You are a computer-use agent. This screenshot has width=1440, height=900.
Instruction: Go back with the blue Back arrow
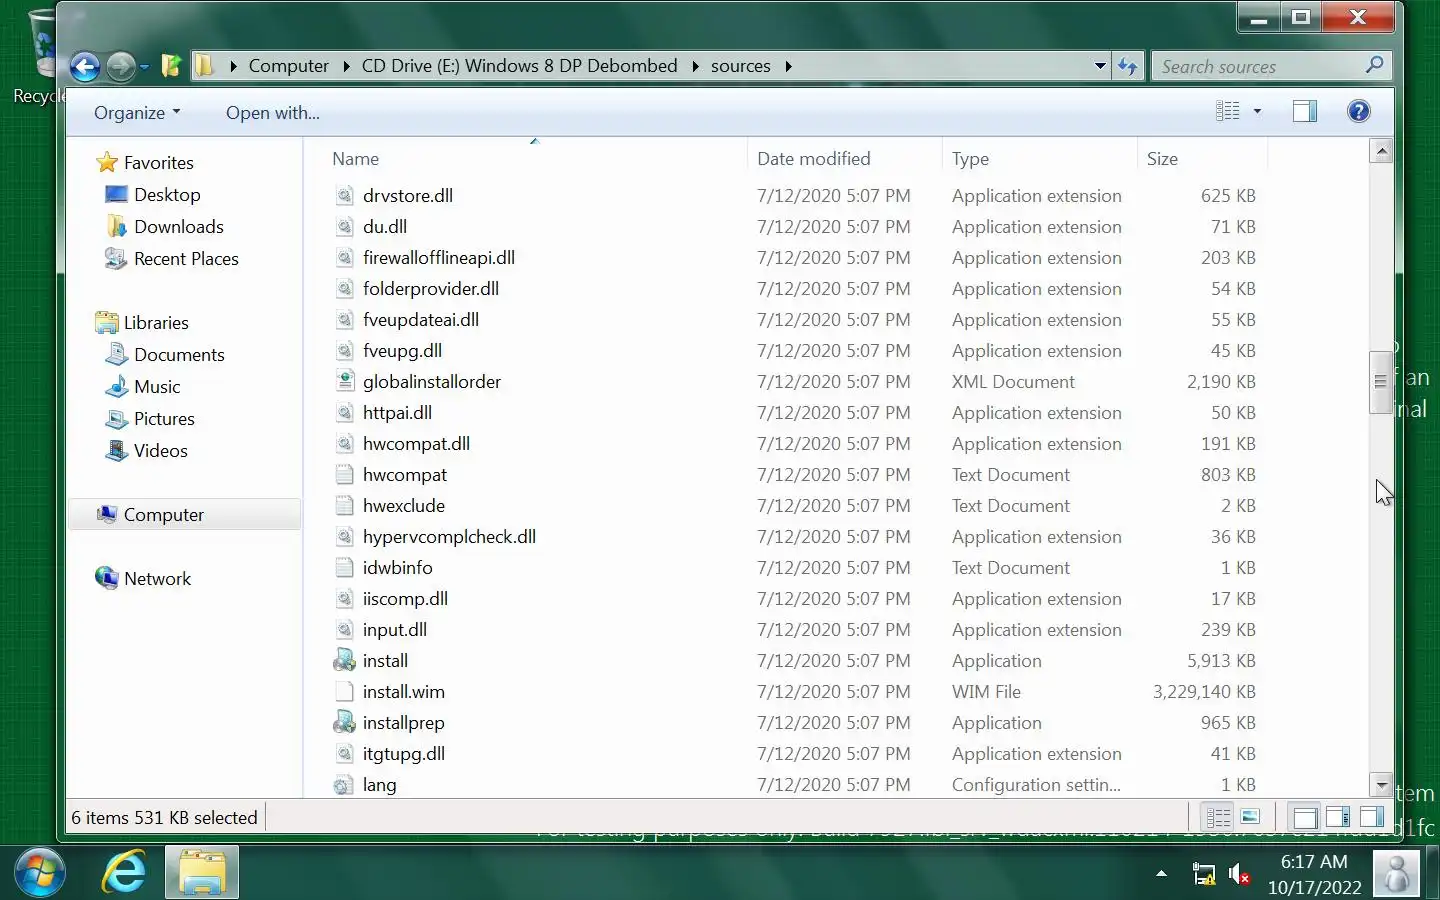click(x=85, y=67)
